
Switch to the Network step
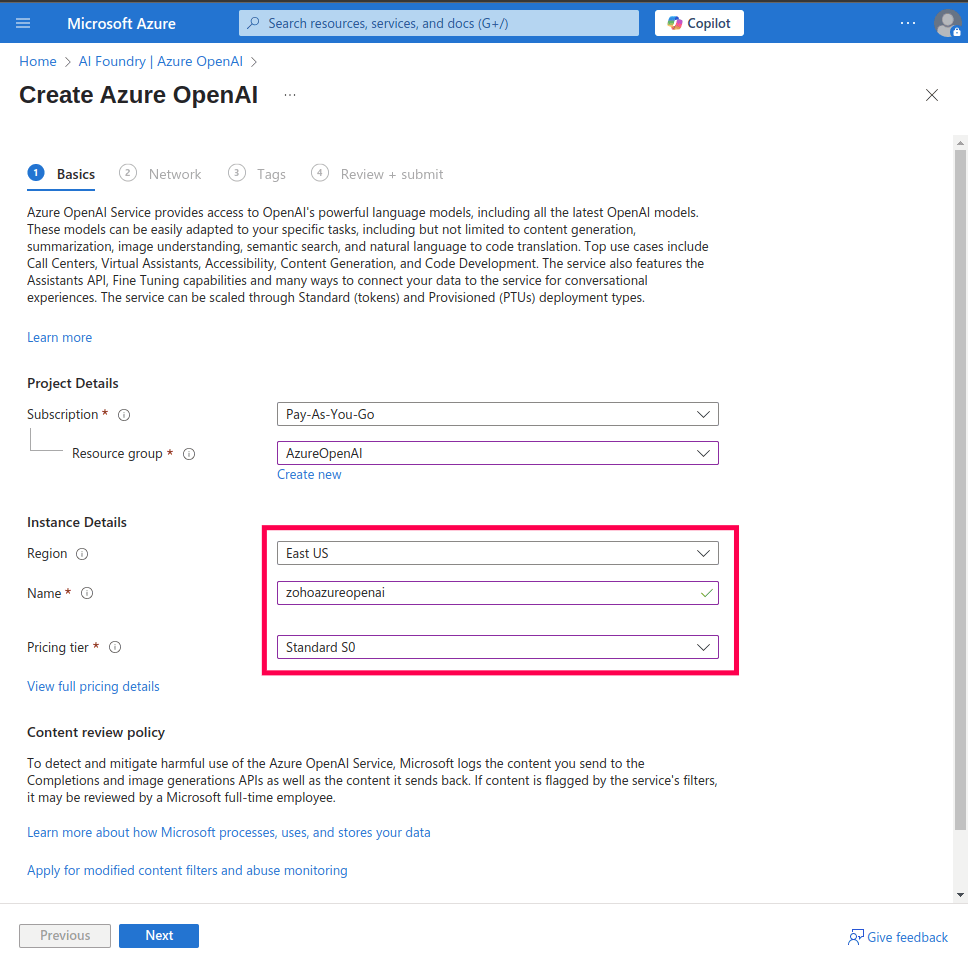click(x=175, y=173)
